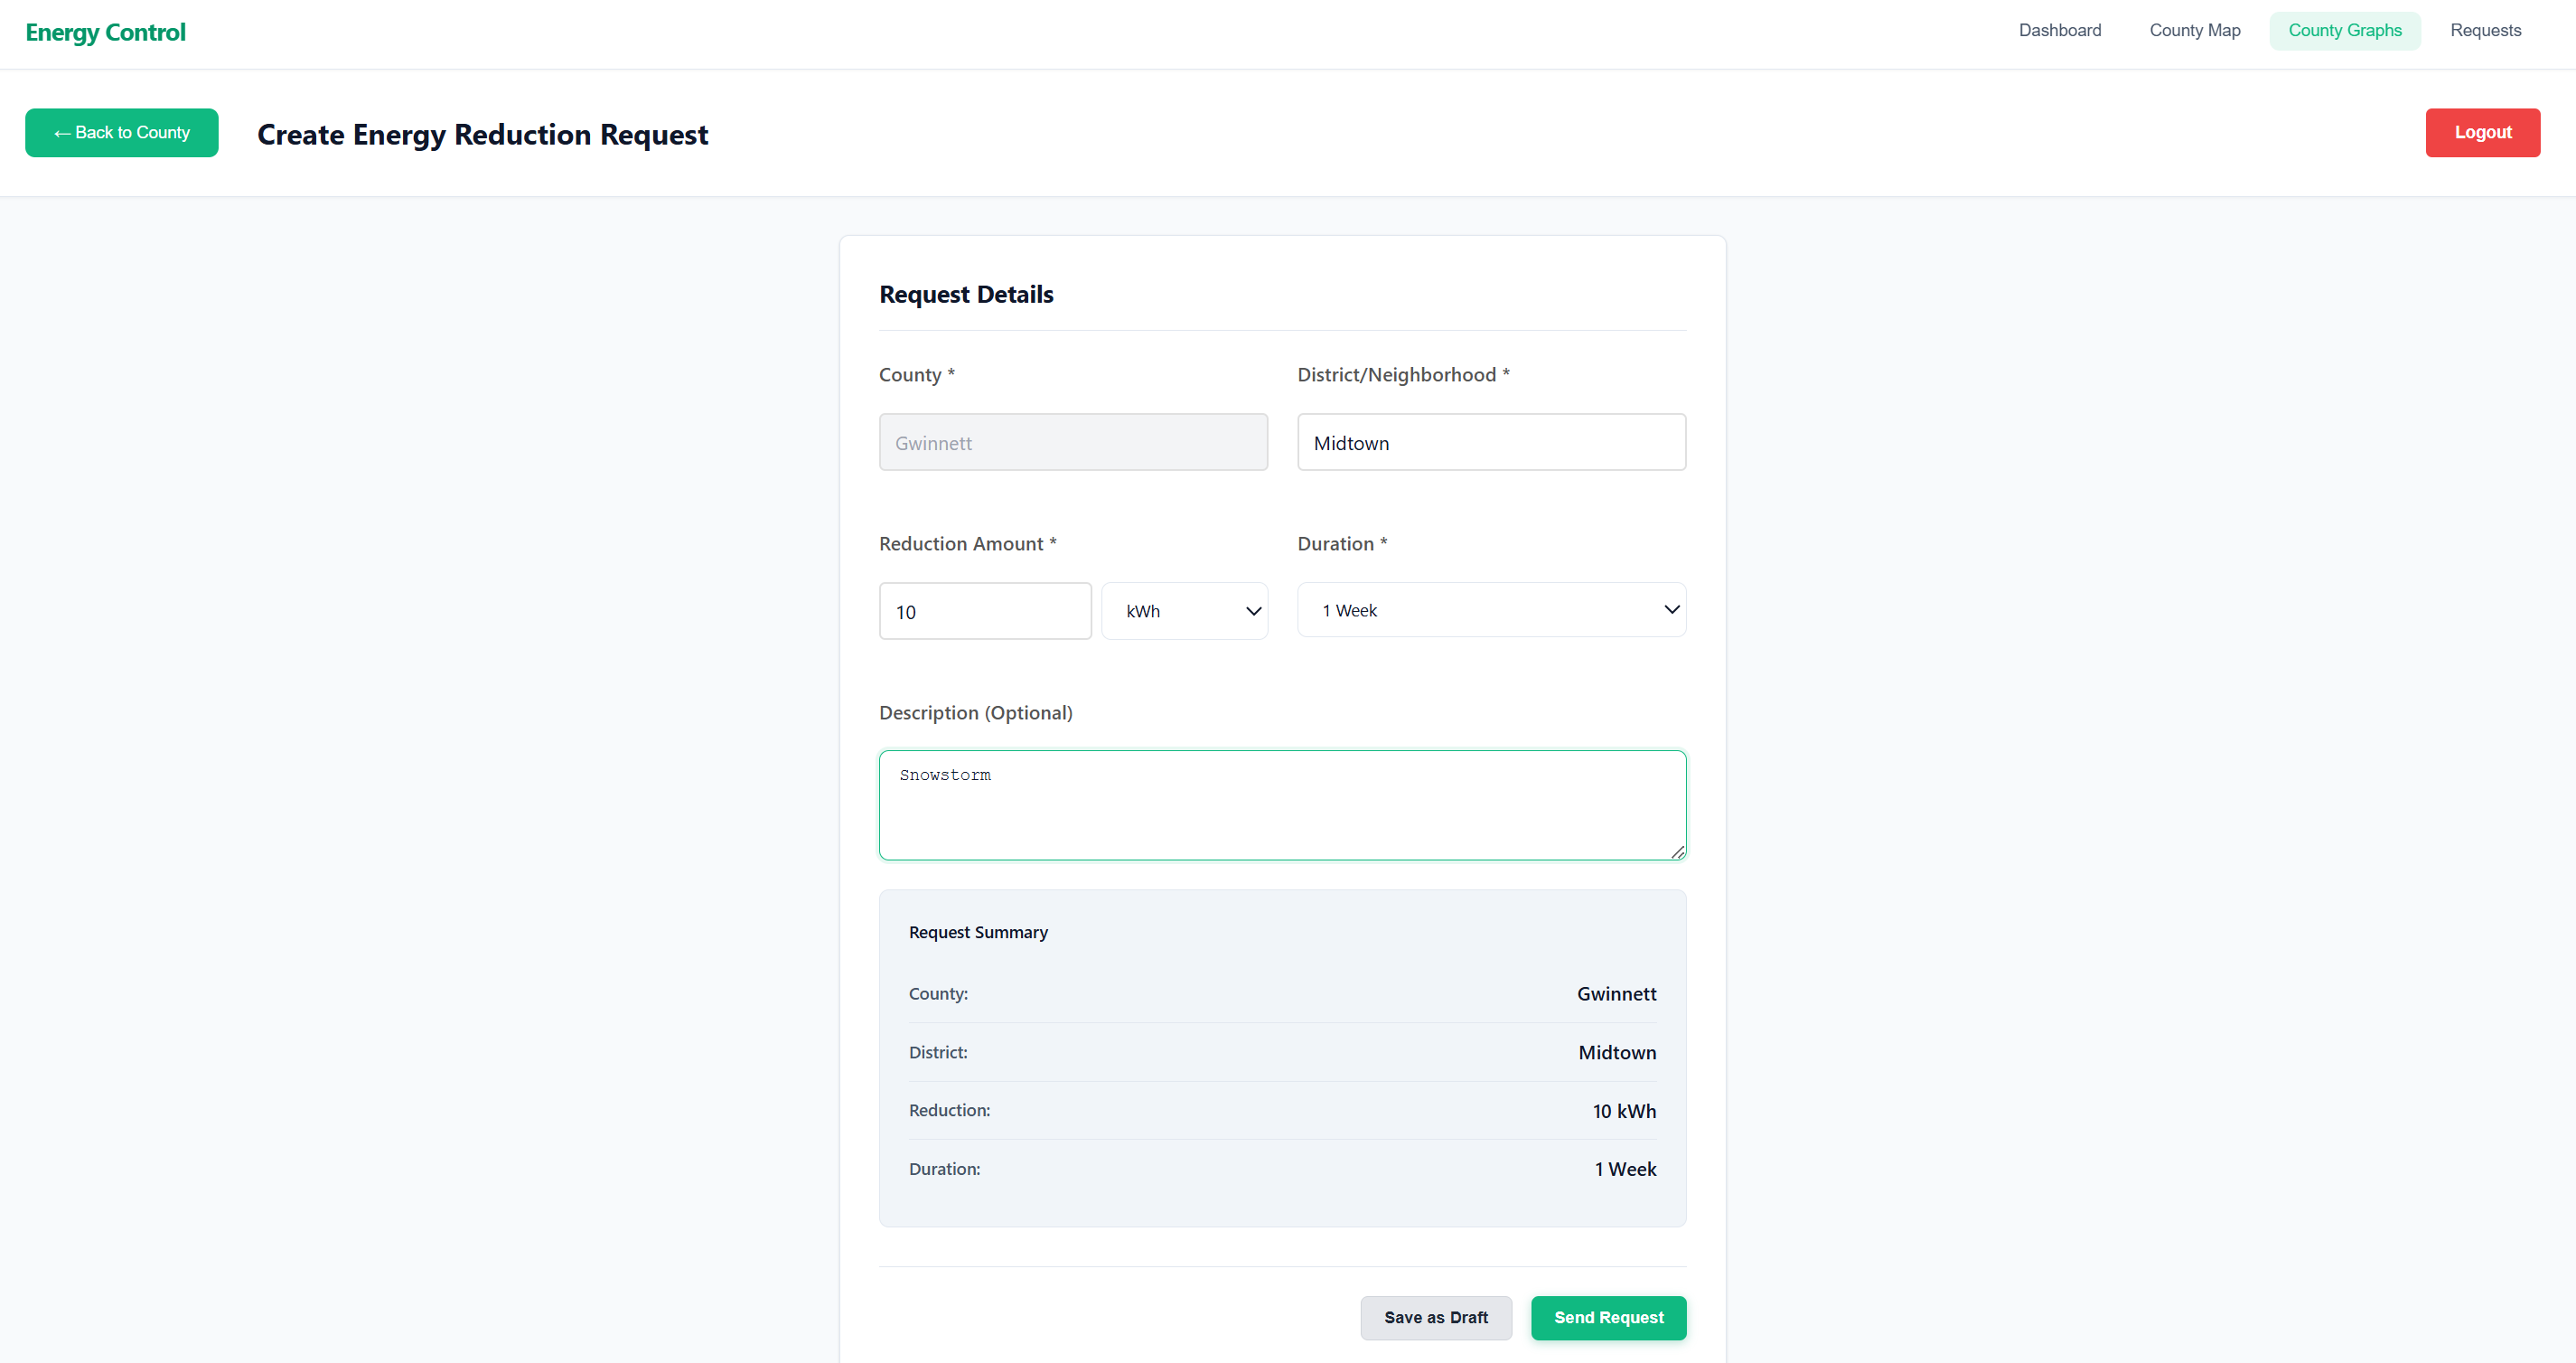The image size is (2576, 1363).
Task: Click in the Description Snowstorm textarea
Action: (1280, 805)
